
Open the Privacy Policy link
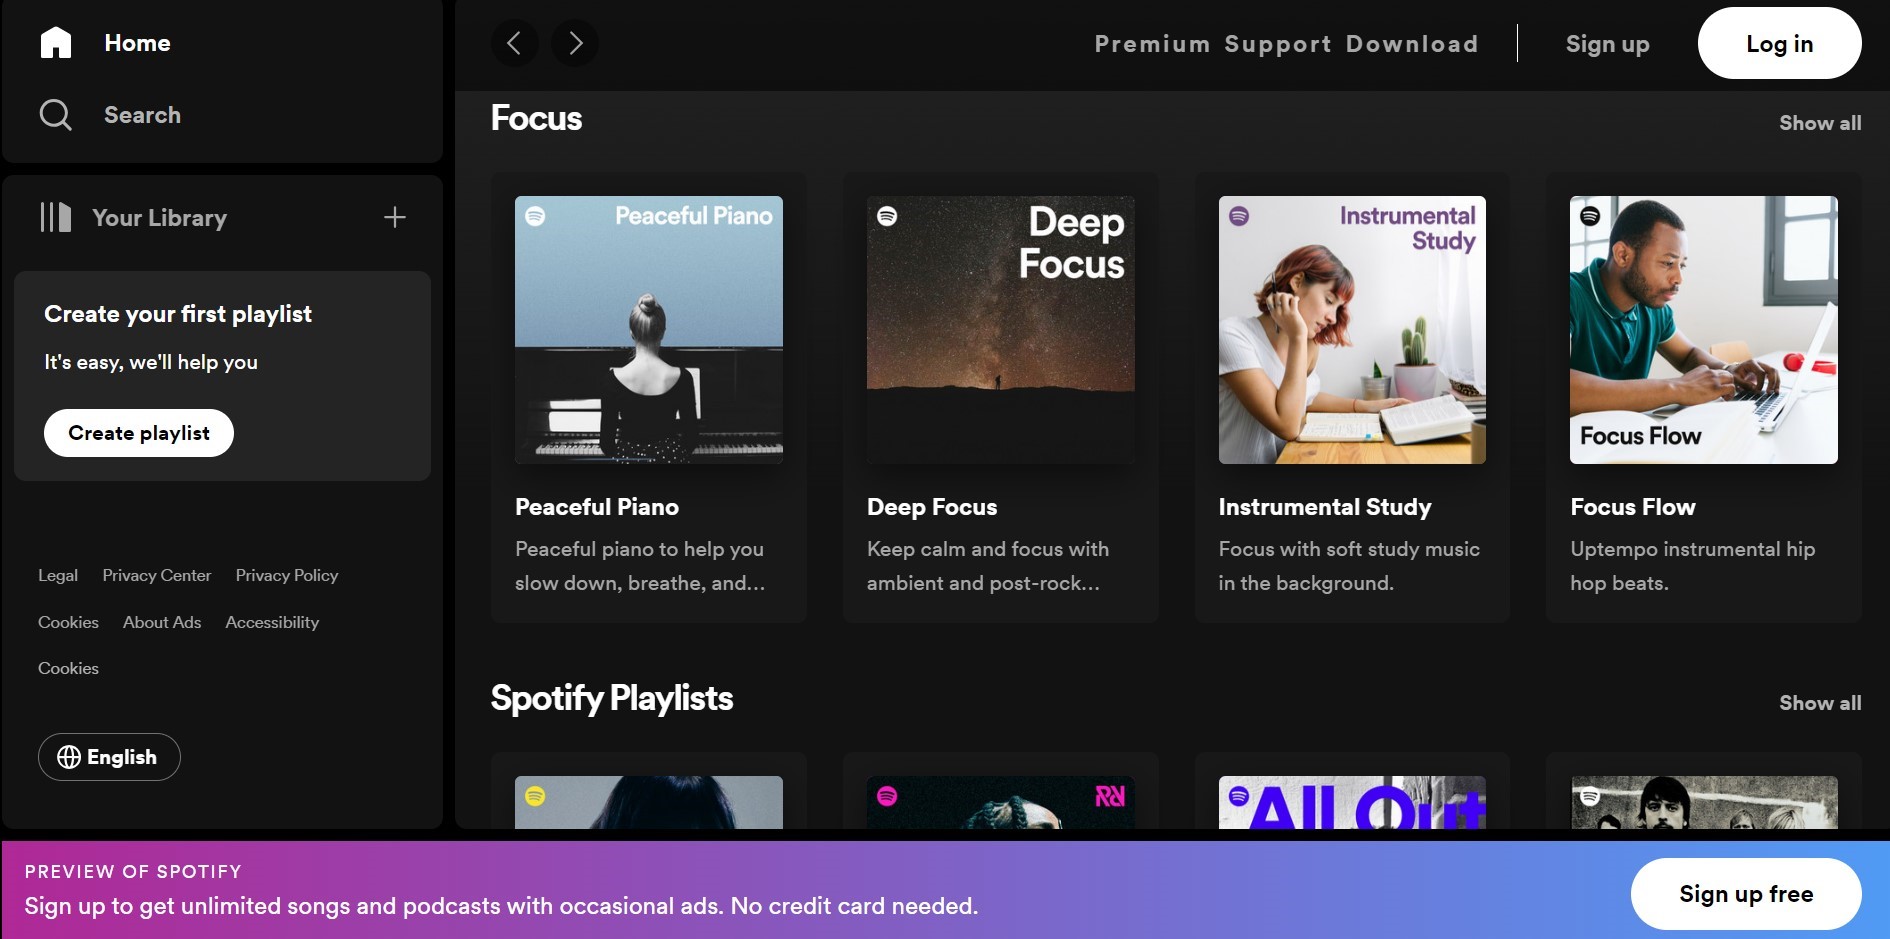[287, 575]
